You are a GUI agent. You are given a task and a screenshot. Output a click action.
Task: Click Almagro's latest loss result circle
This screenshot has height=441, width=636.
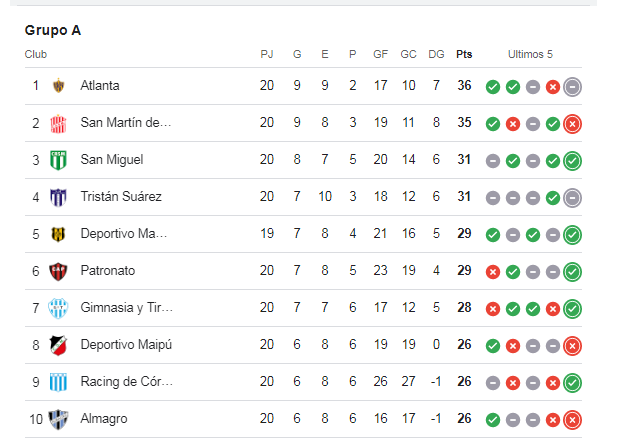572,420
